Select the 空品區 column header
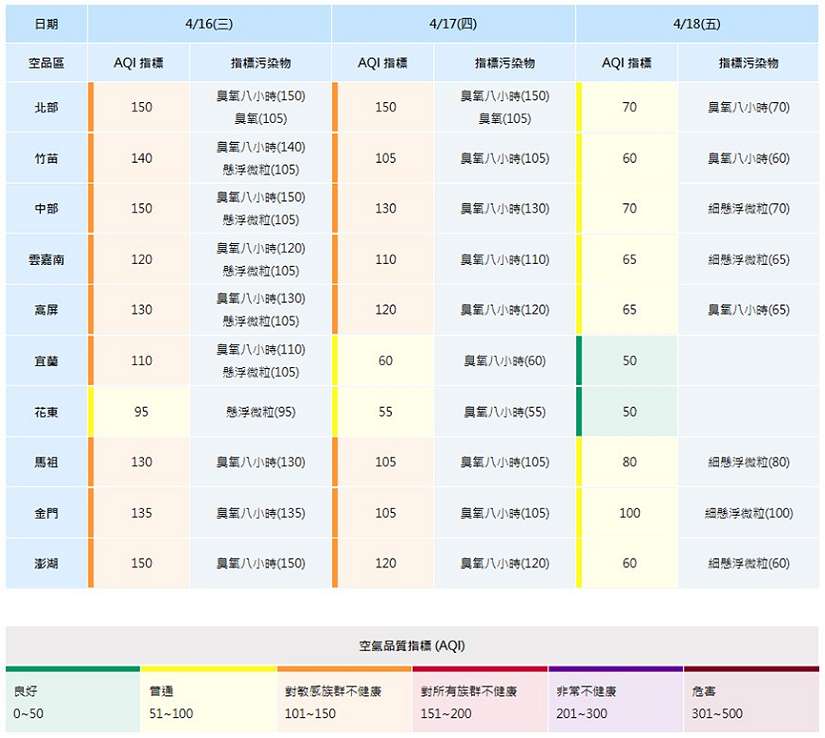Screen dimensions: 825x738 pyautogui.click(x=46, y=63)
